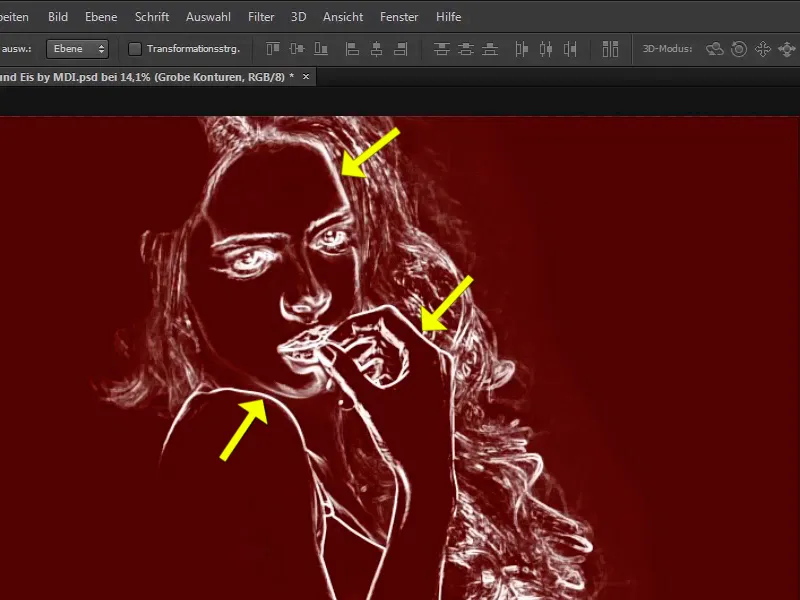Click the Distribute left edges icon
The width and height of the screenshot is (800, 600).
click(521, 49)
